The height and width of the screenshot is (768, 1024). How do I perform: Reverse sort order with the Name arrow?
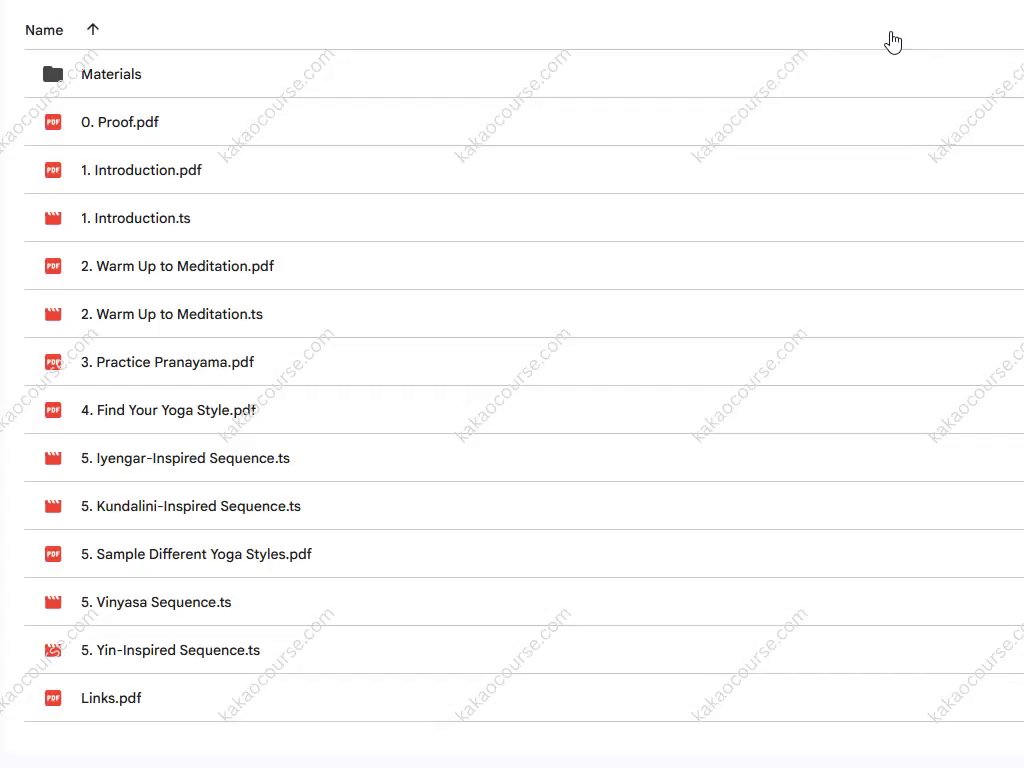tap(93, 30)
